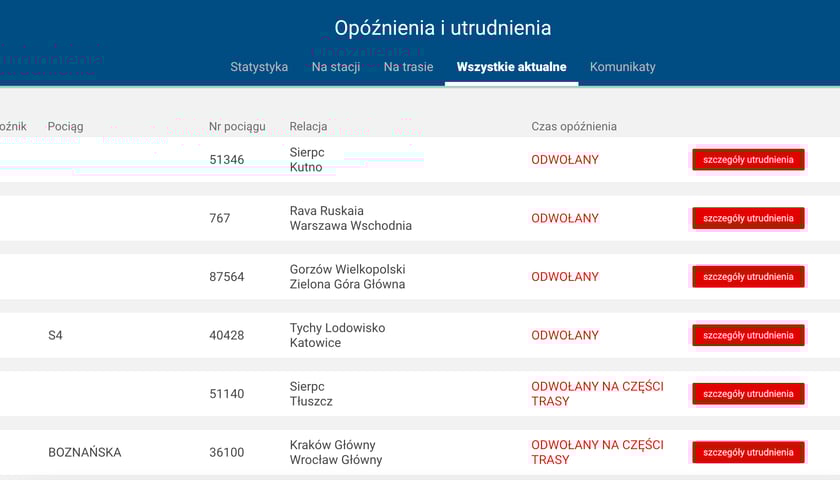Click the Nr pociągu column header

[237, 126]
